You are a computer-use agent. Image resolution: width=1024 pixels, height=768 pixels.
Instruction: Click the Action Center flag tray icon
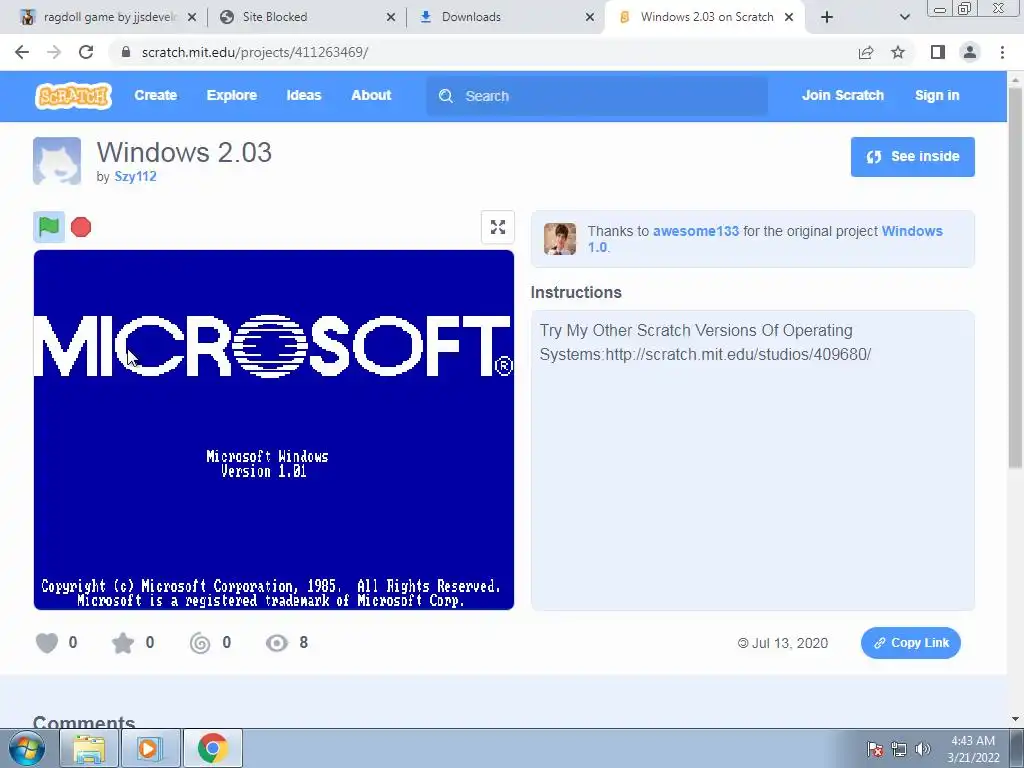(875, 749)
